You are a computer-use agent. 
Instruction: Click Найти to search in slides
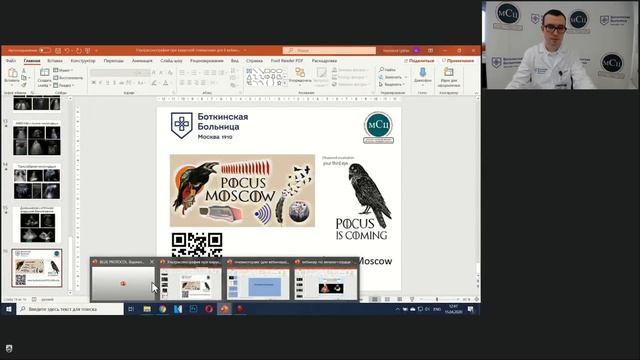coord(388,70)
